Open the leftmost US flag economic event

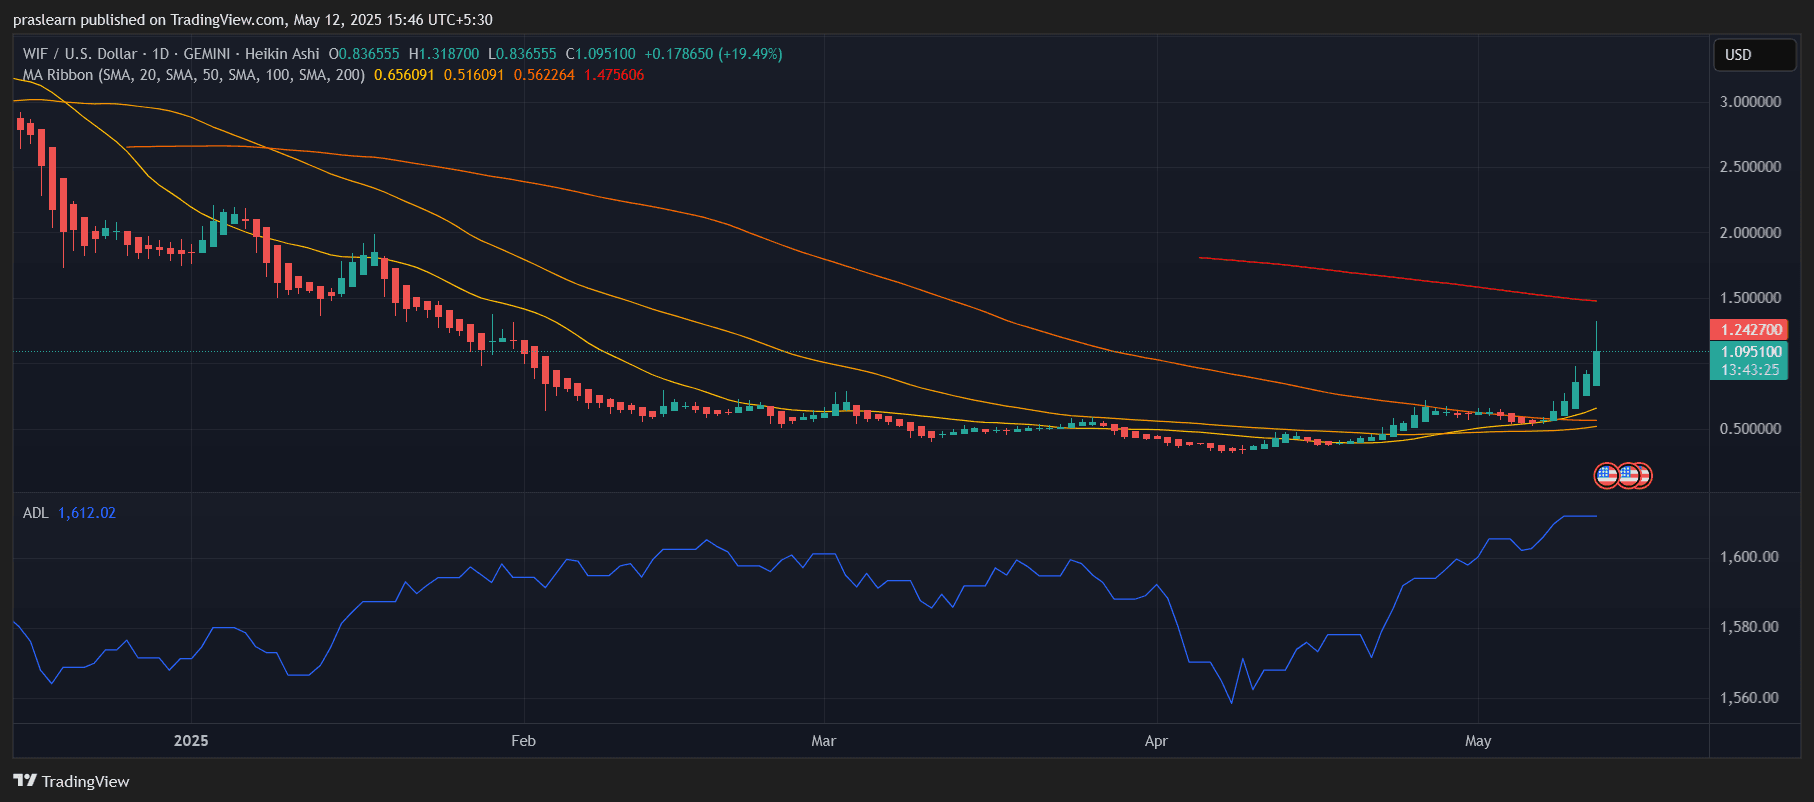[1605, 476]
